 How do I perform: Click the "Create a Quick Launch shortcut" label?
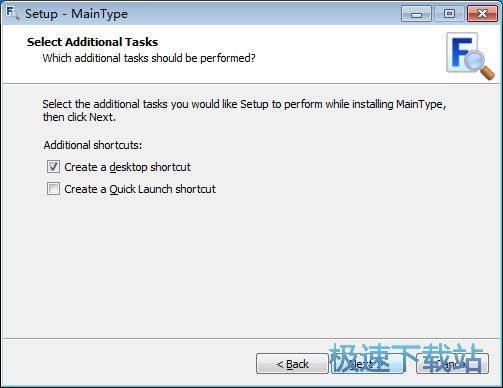coord(140,189)
